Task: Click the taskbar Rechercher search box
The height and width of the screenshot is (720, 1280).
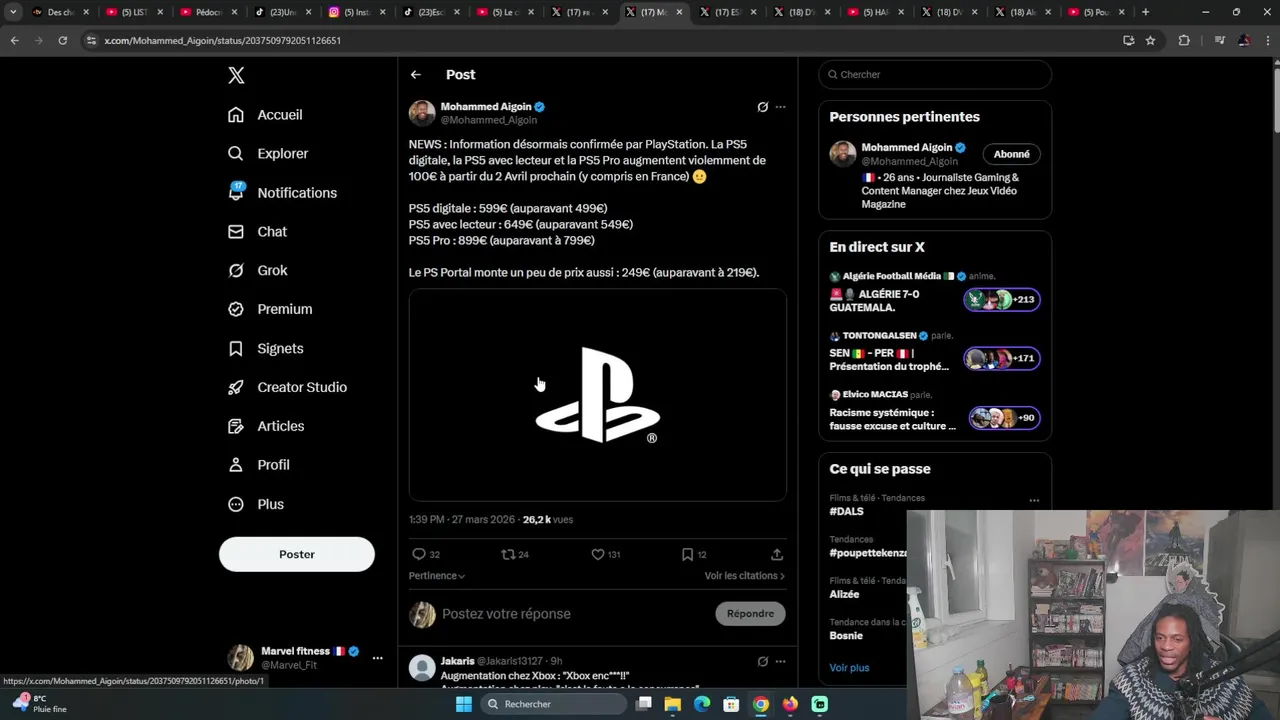Action: click(554, 704)
